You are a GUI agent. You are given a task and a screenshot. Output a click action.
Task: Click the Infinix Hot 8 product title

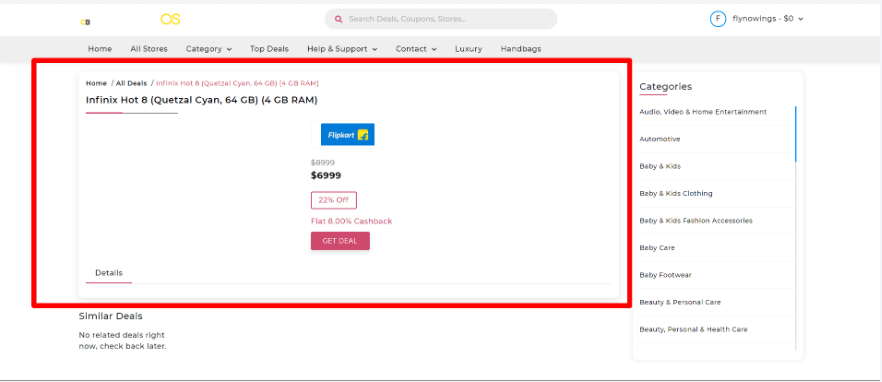pyautogui.click(x=201, y=100)
